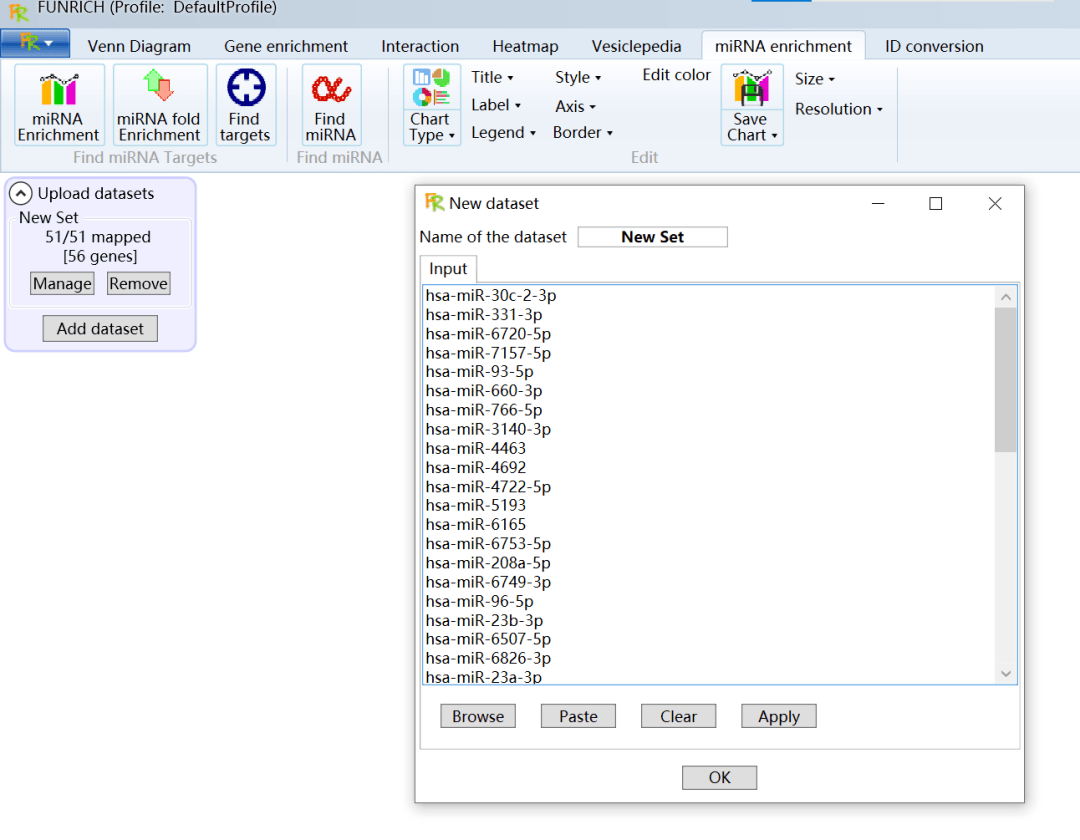The image size is (1080, 840).
Task: Click Edit color option
Action: click(676, 75)
